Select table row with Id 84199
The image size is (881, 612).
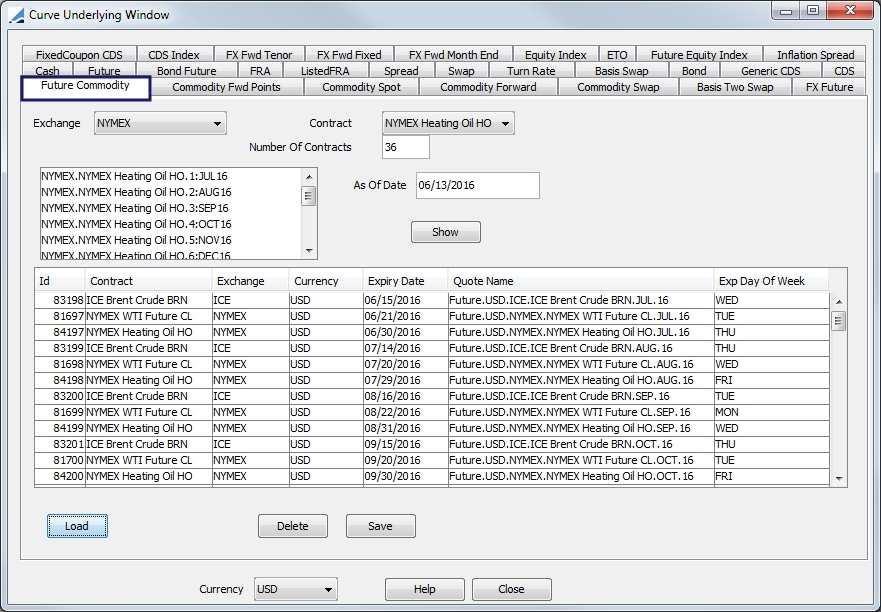(x=432, y=428)
